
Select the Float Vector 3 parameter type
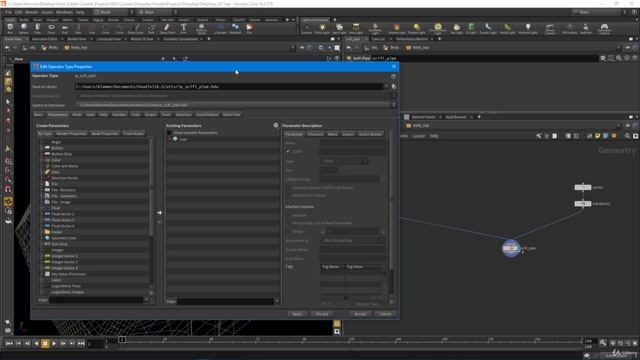62,220
